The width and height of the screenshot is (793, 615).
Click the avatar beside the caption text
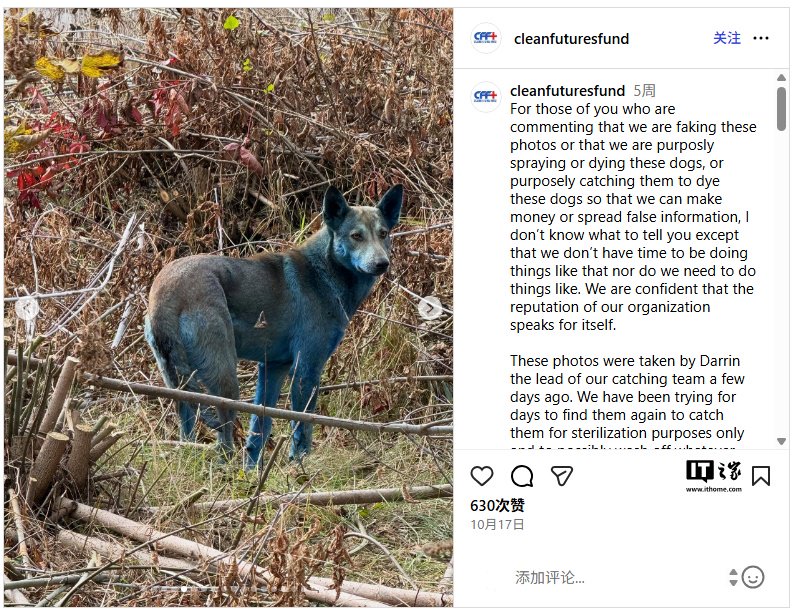[486, 96]
